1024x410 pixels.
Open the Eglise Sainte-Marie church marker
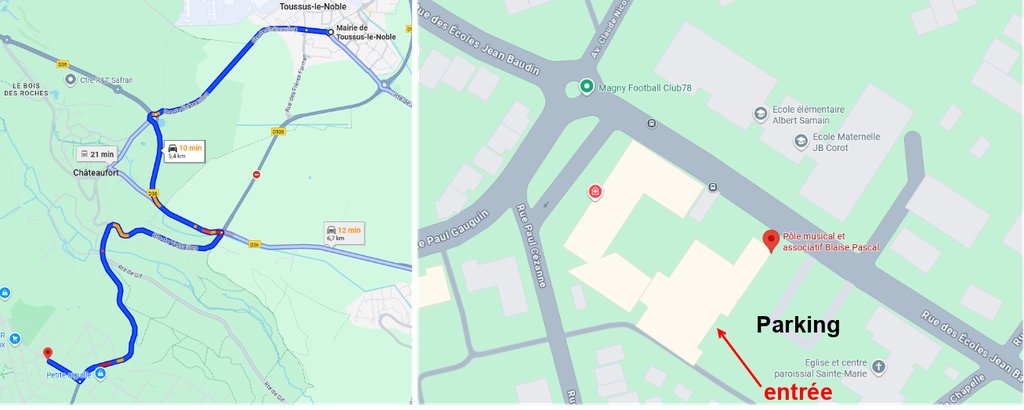tap(879, 366)
